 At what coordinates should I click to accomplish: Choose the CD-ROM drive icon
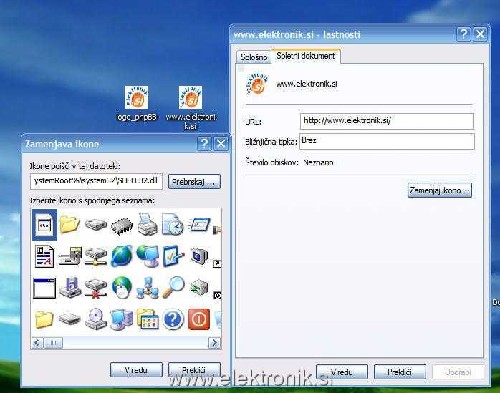[96, 319]
